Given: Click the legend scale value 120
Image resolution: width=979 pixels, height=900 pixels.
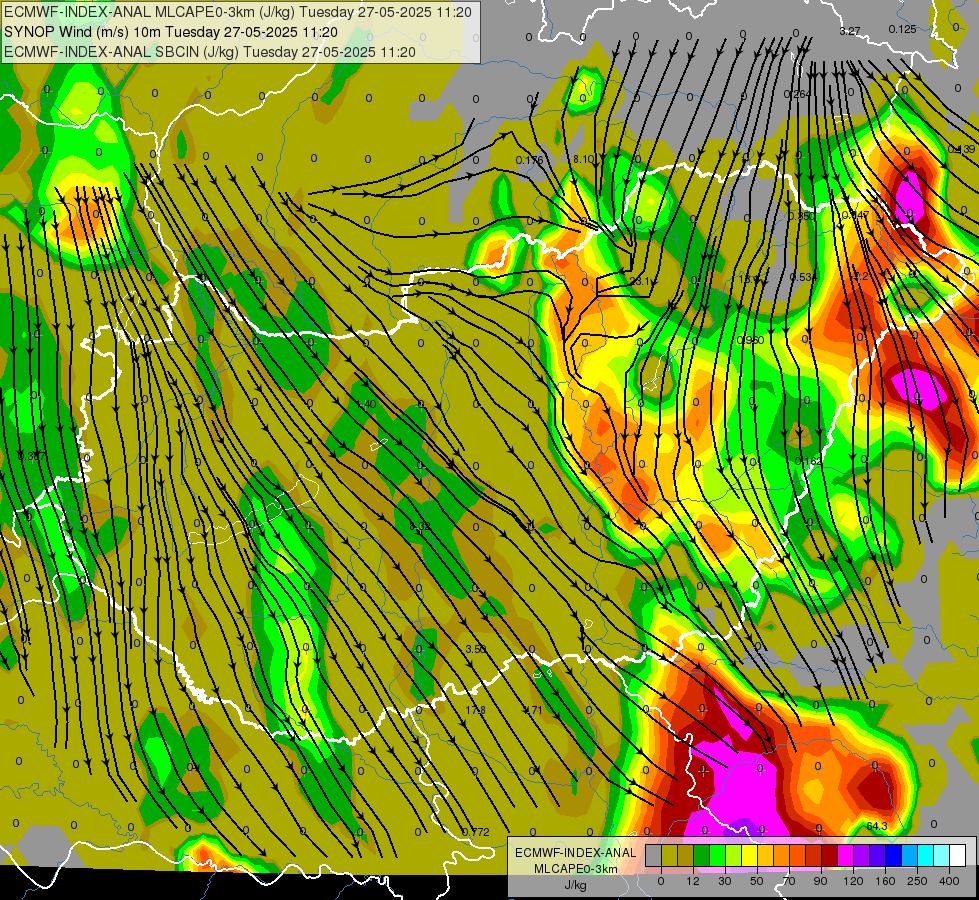Looking at the screenshot, I should click(x=853, y=881).
